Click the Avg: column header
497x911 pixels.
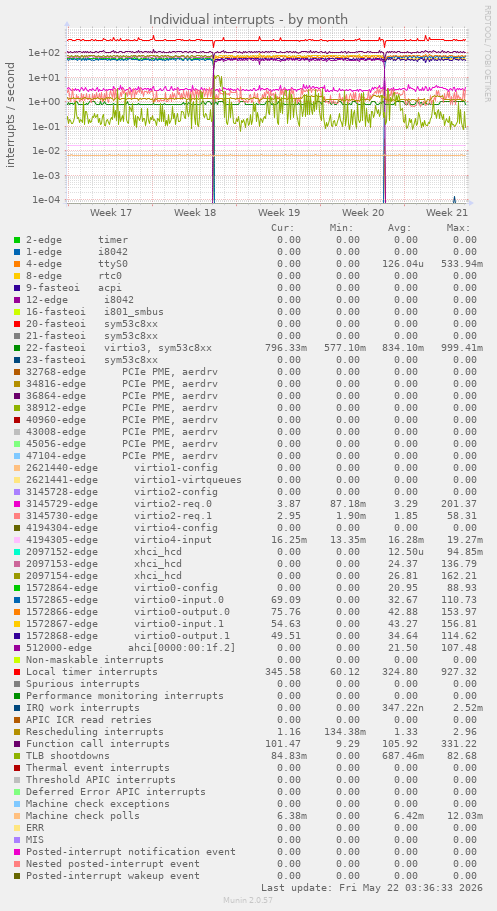(x=399, y=228)
